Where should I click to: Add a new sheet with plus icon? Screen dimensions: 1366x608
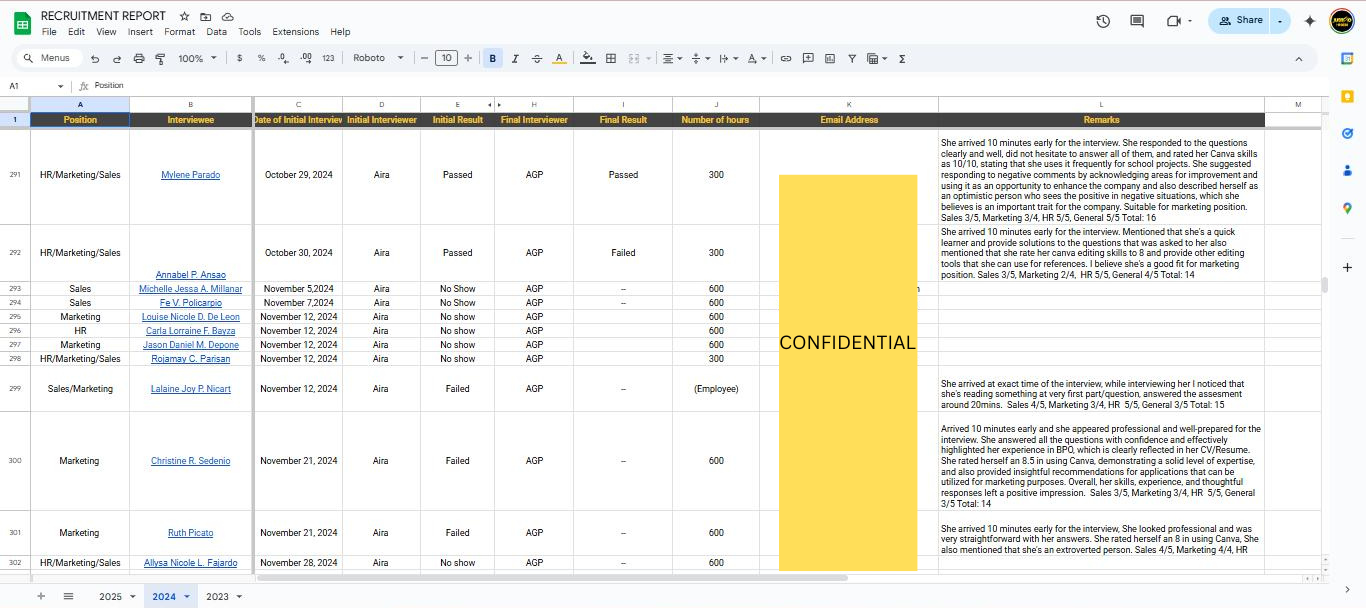(41, 596)
